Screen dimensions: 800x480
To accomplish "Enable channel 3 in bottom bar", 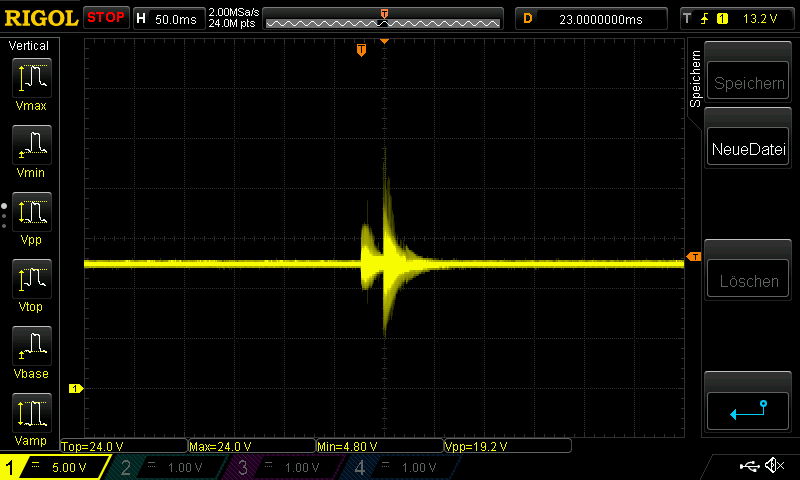I will click(x=283, y=467).
